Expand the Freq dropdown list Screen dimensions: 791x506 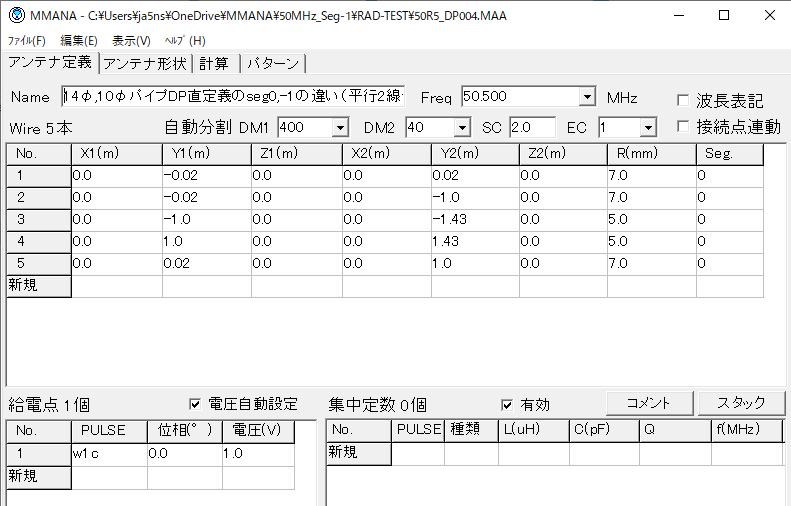587,97
